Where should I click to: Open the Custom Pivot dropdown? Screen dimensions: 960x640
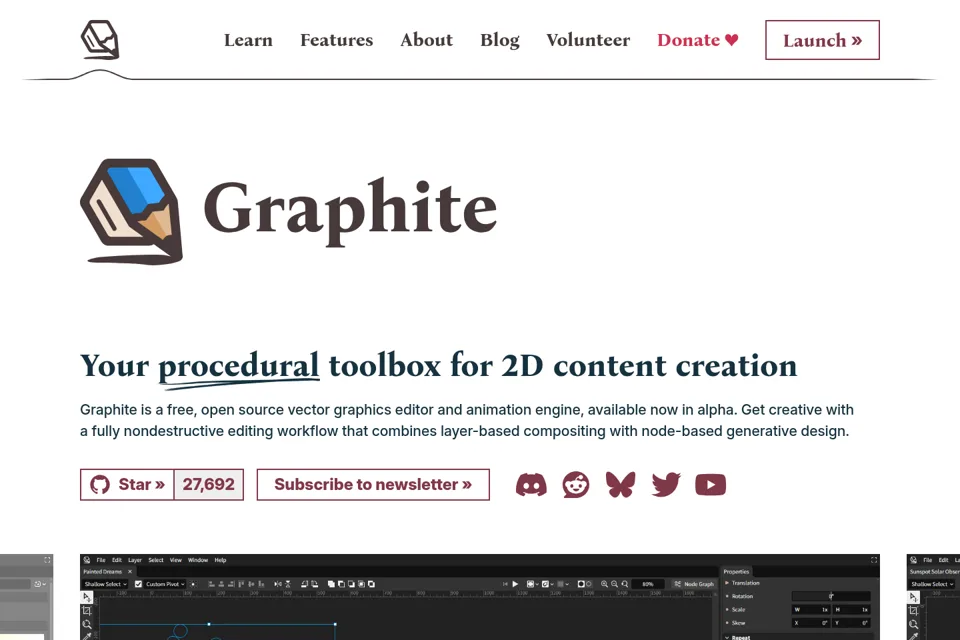pos(165,584)
